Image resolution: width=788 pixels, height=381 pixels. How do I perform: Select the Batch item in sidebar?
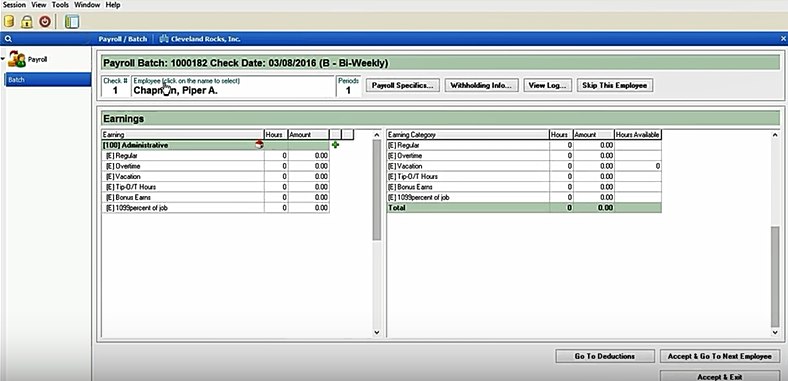tap(48, 79)
